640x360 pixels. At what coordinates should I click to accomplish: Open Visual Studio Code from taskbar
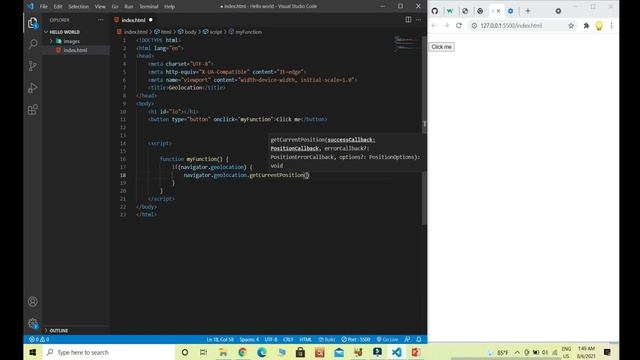point(396,352)
